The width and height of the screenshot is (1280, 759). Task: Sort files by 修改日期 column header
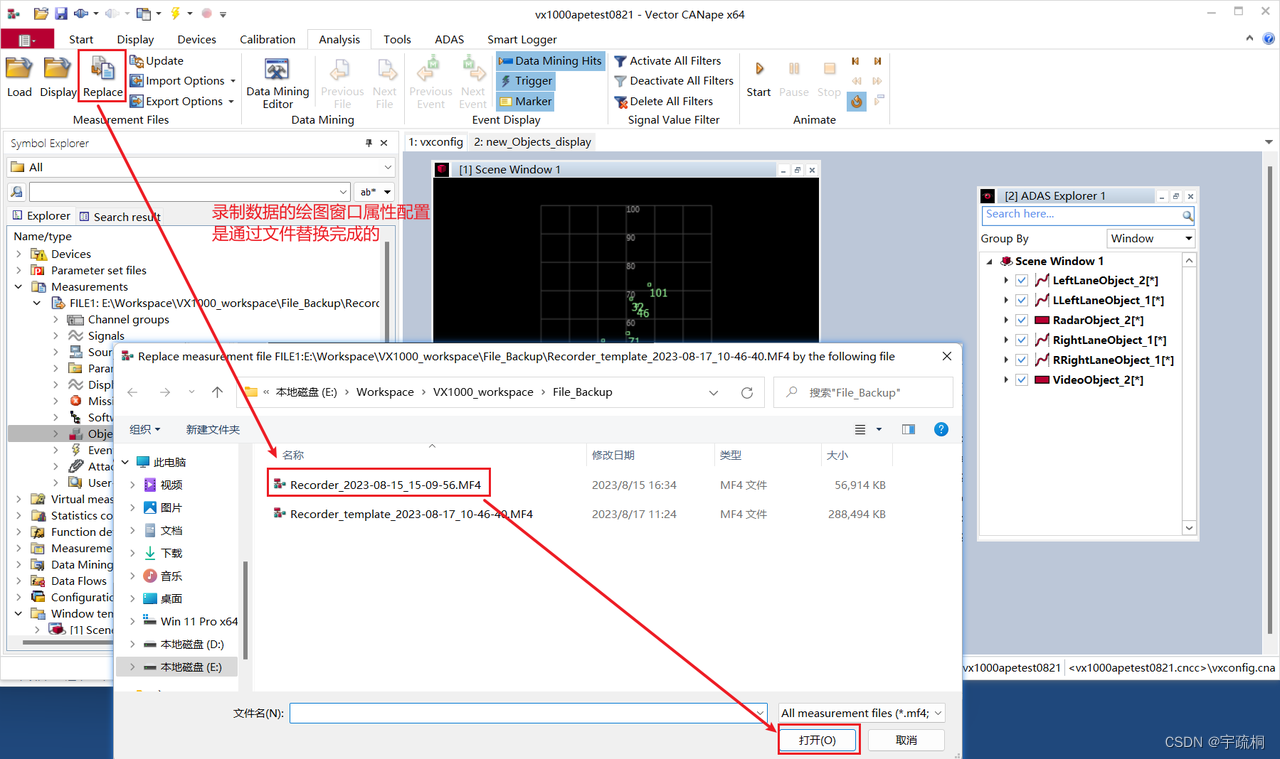click(613, 455)
